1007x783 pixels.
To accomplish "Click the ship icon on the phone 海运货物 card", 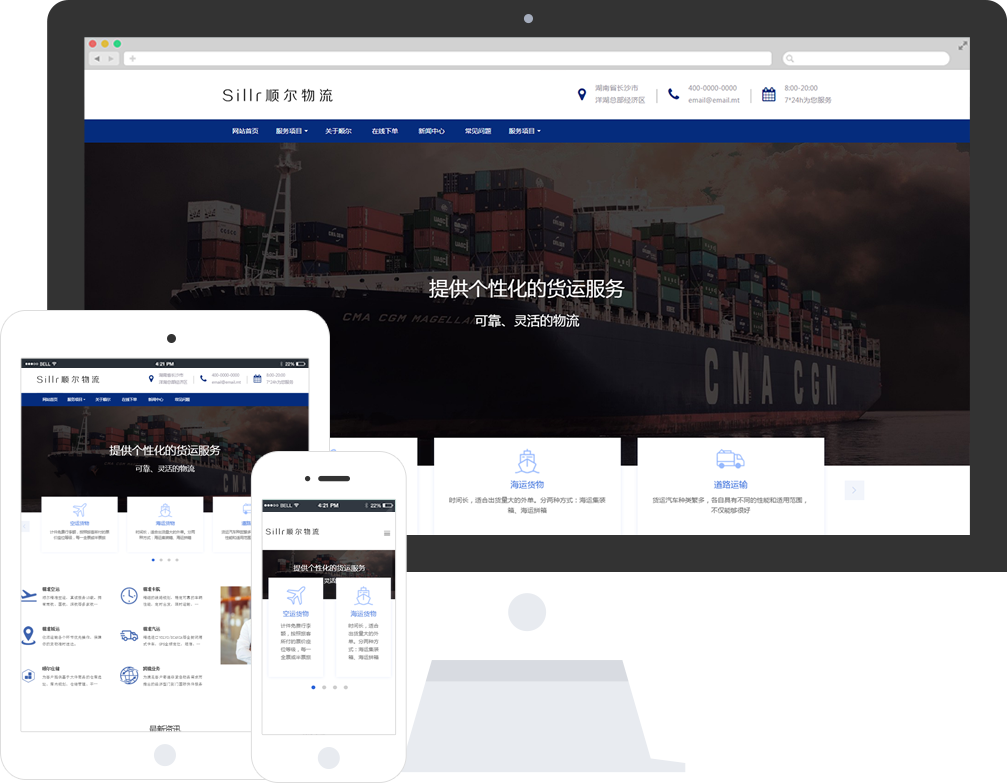I will pyautogui.click(x=363, y=596).
